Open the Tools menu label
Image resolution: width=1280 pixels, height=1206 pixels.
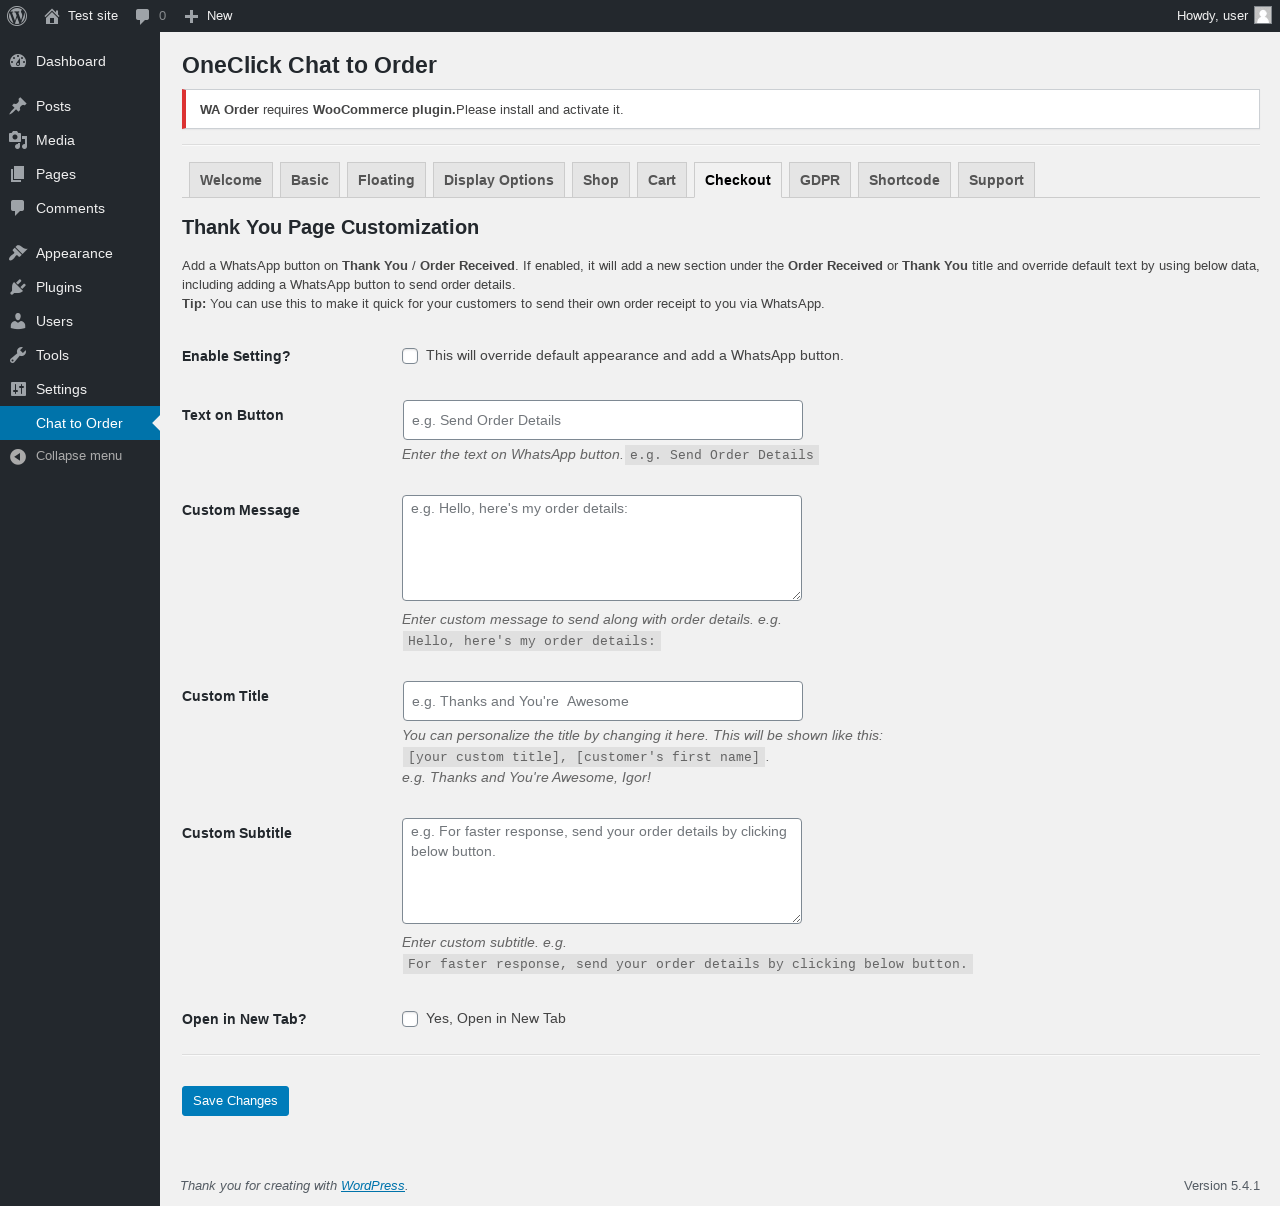point(52,355)
